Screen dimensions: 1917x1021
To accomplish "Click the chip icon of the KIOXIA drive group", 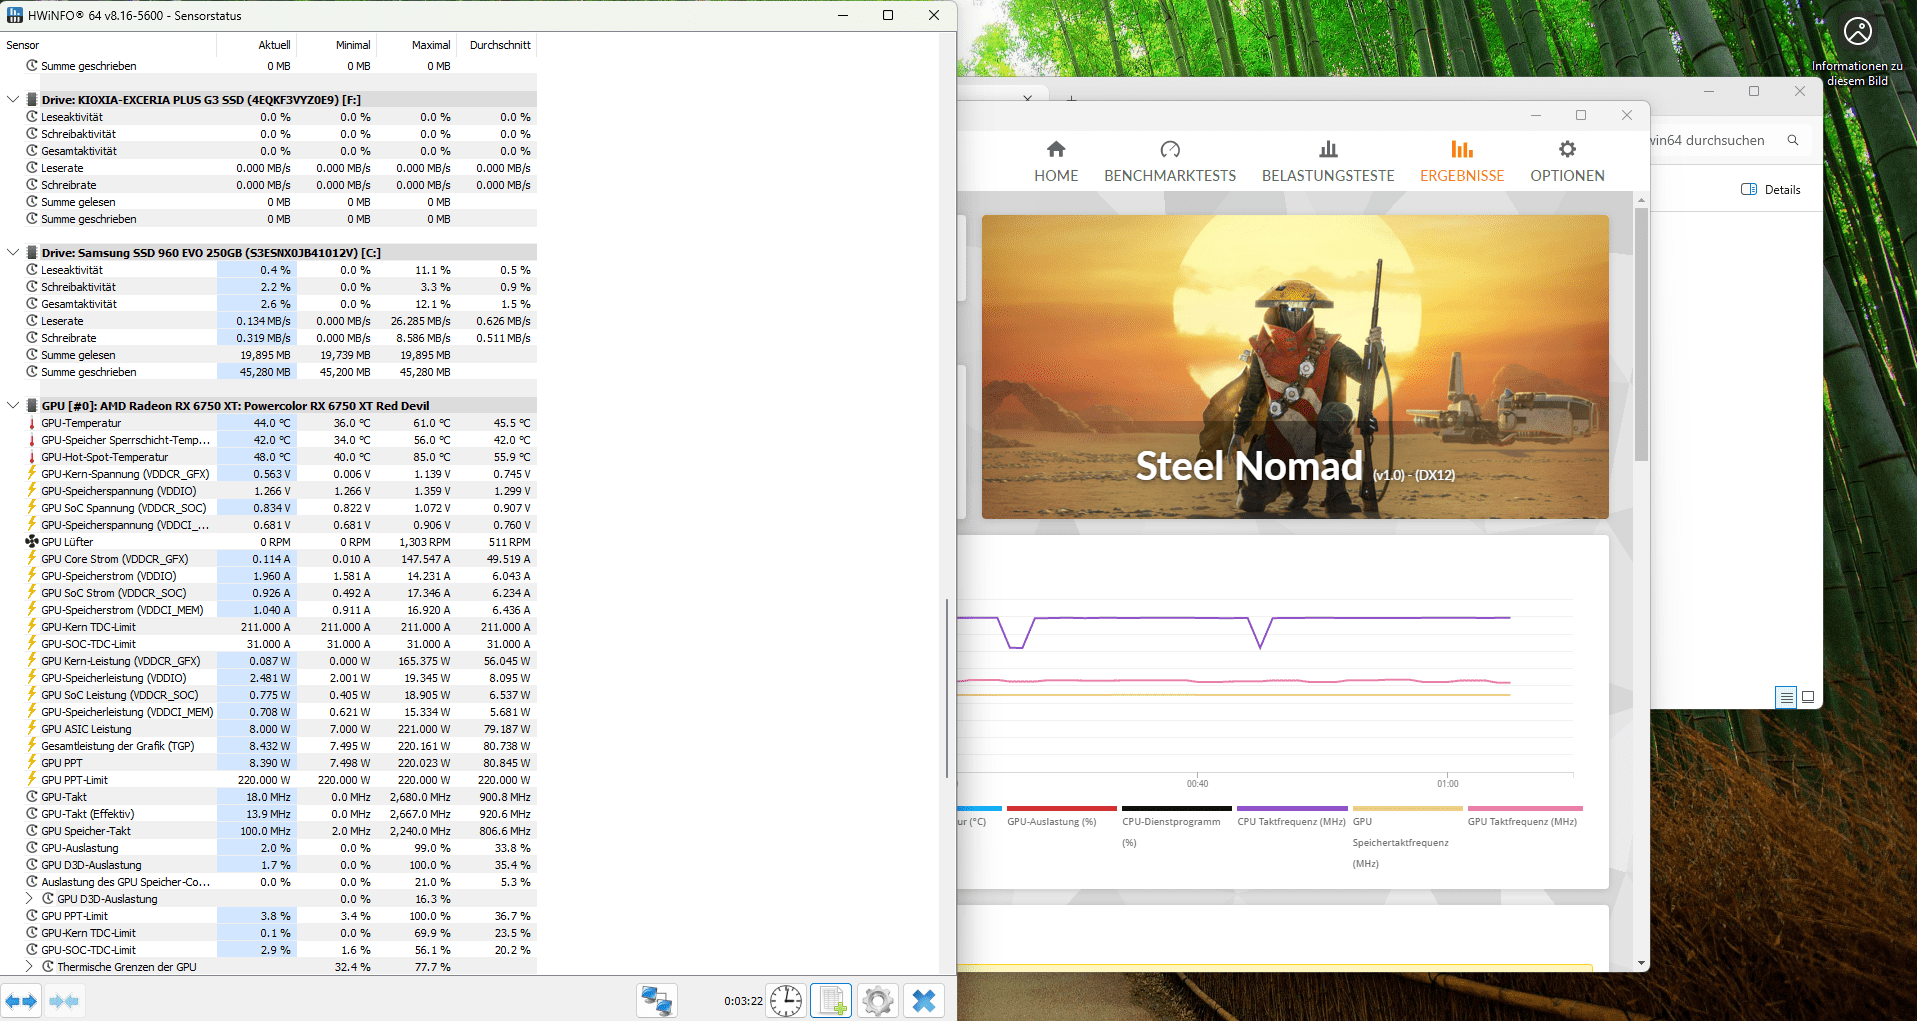I will point(32,100).
